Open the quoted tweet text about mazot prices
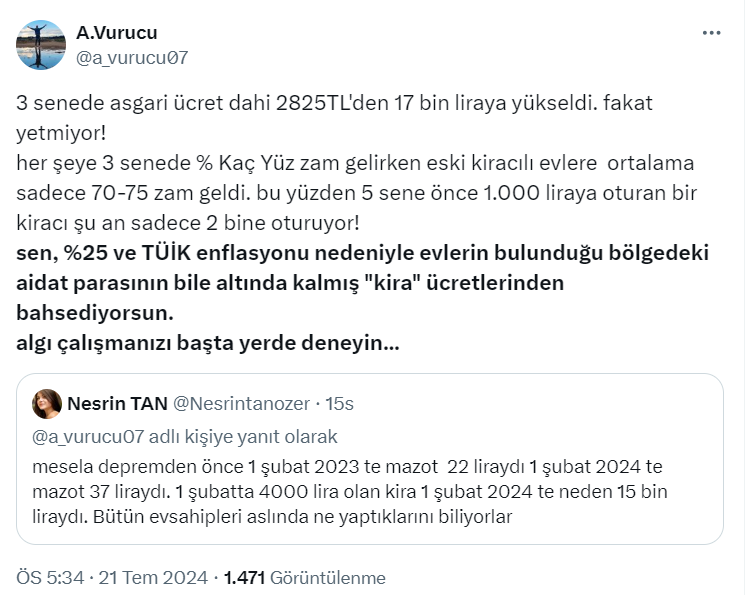Image resolution: width=745 pixels, height=595 pixels. [x=348, y=467]
